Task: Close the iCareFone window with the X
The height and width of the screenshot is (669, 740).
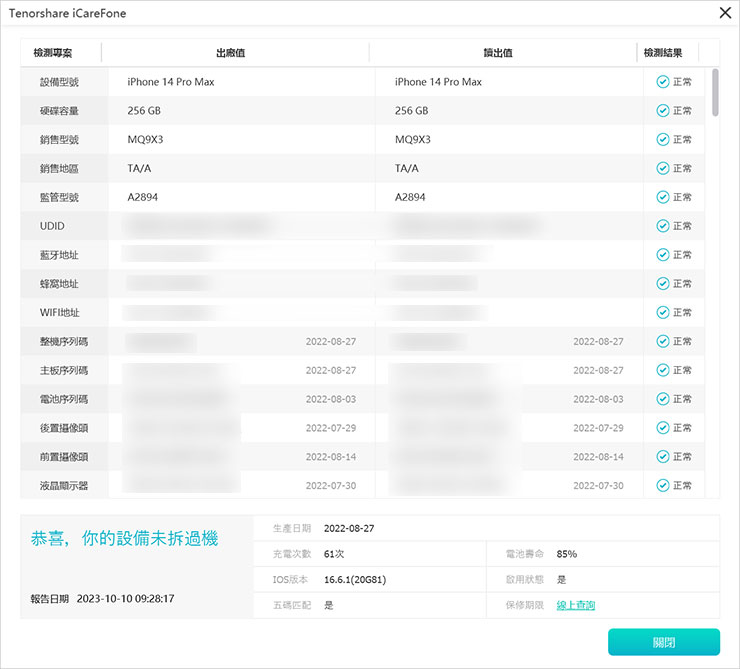Action: (725, 13)
